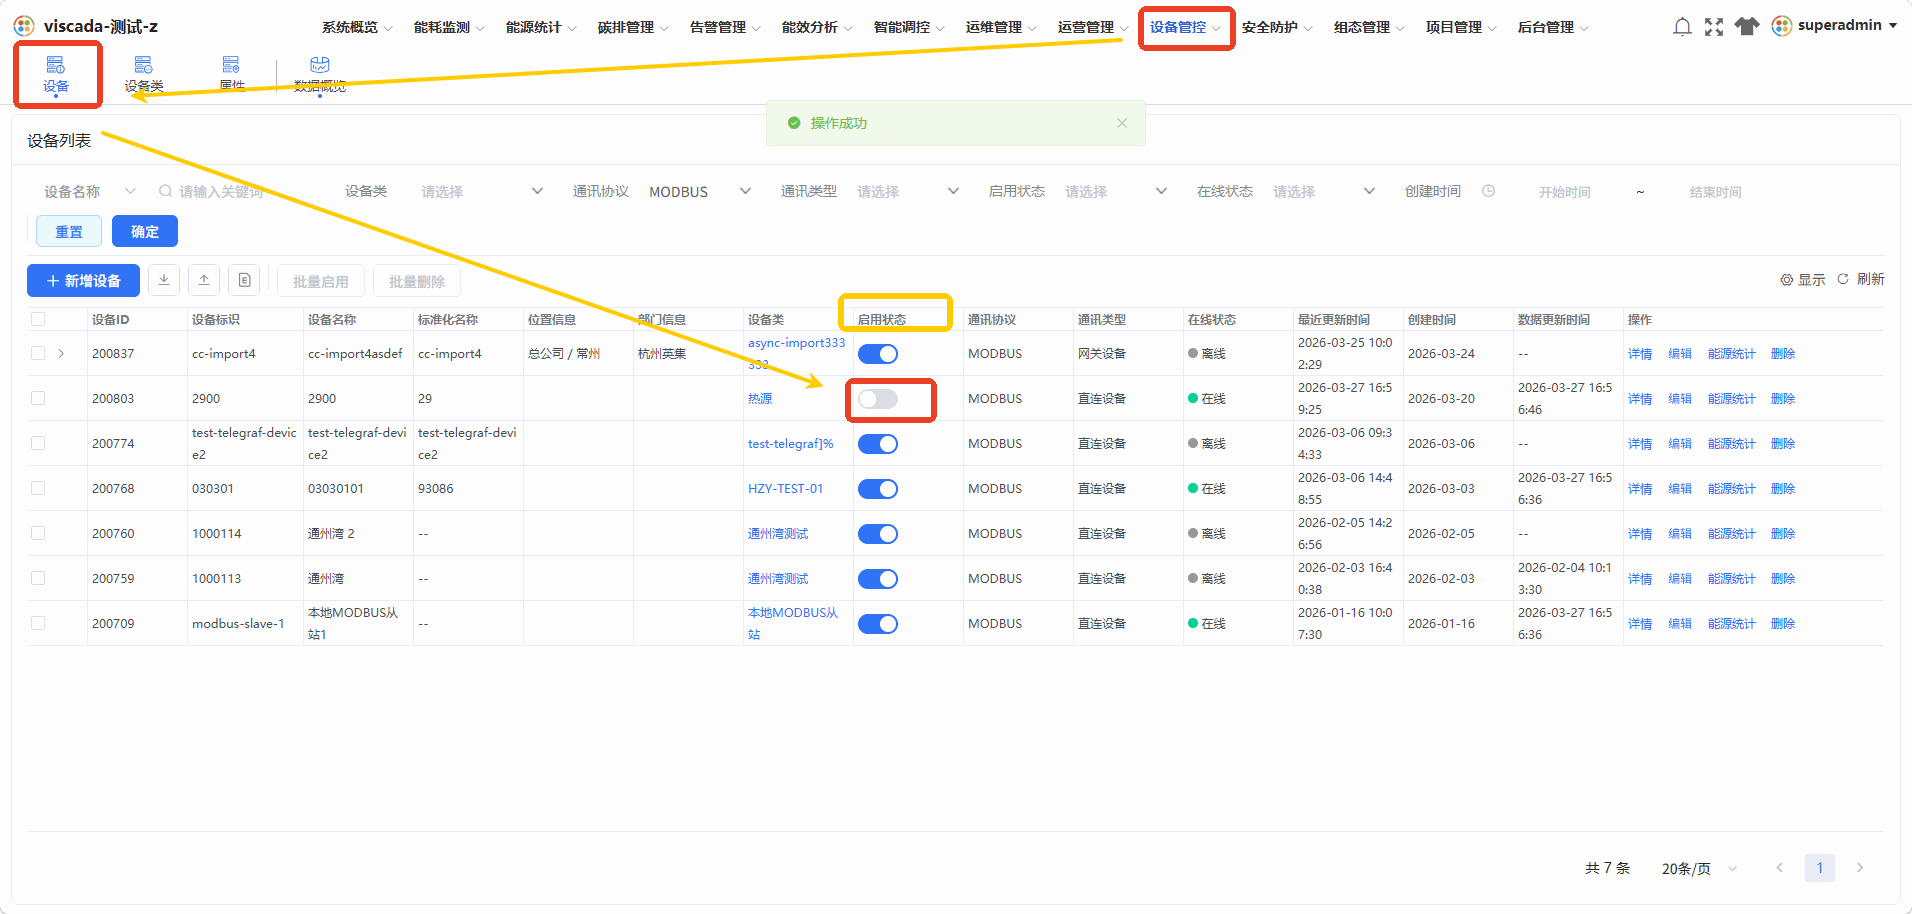Click the 新增设备 button
The height and width of the screenshot is (914, 1912).
(x=83, y=281)
